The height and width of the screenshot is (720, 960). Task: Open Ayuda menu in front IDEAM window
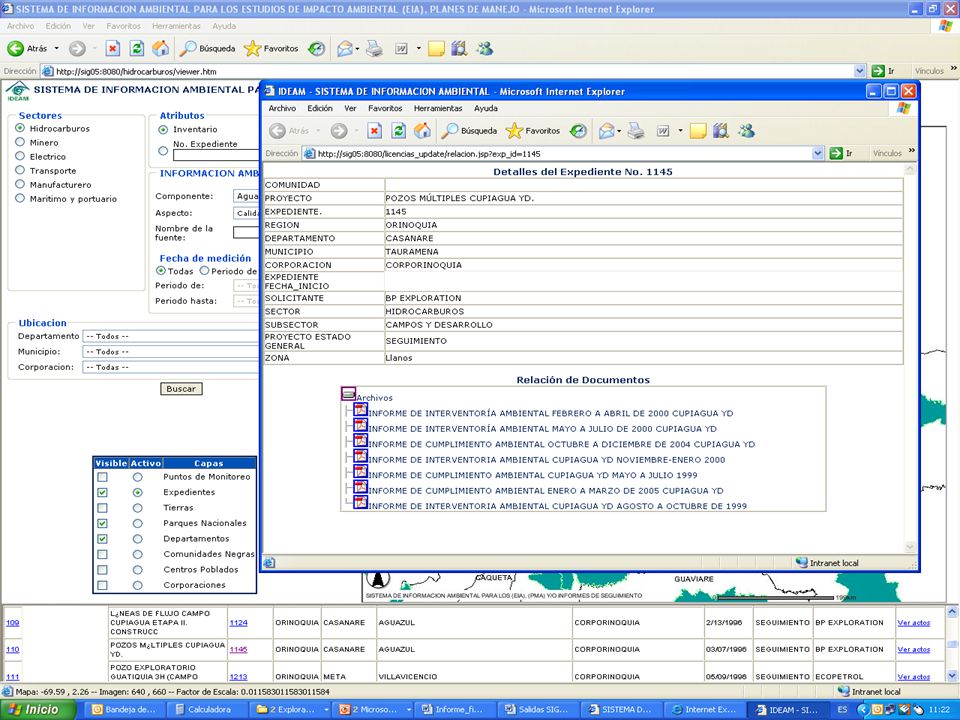coord(486,108)
